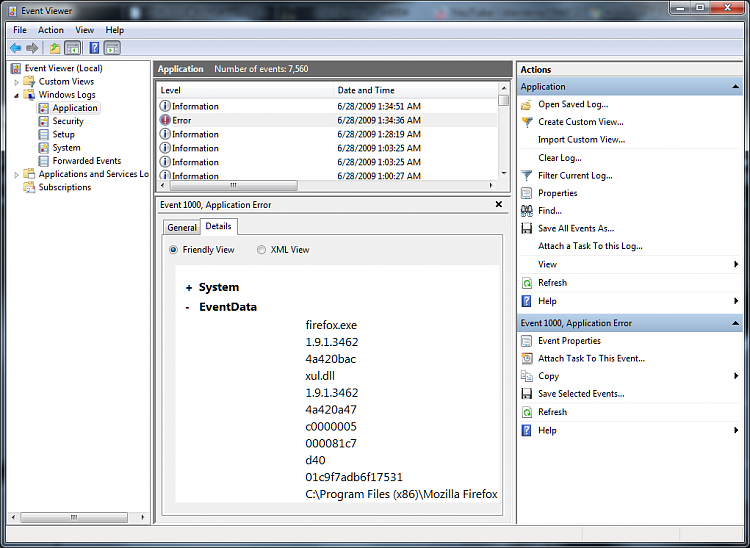Viewport: 750px width, 548px height.
Task: Click the event list scroll down arrow
Action: [504, 173]
